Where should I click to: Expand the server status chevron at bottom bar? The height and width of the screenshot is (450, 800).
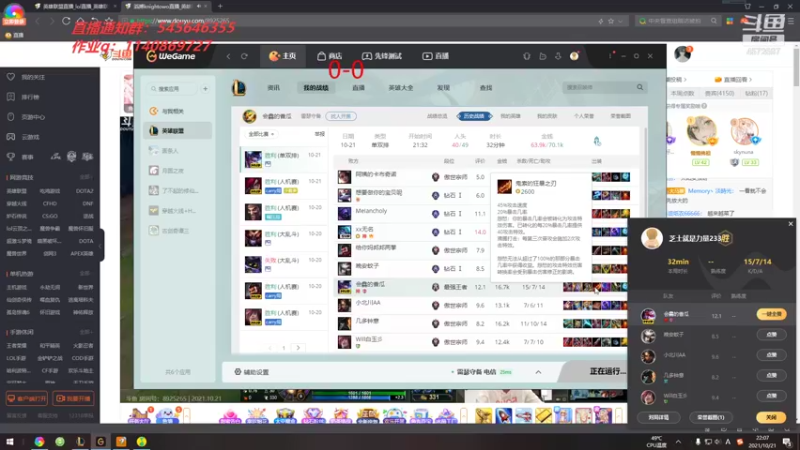tap(538, 372)
